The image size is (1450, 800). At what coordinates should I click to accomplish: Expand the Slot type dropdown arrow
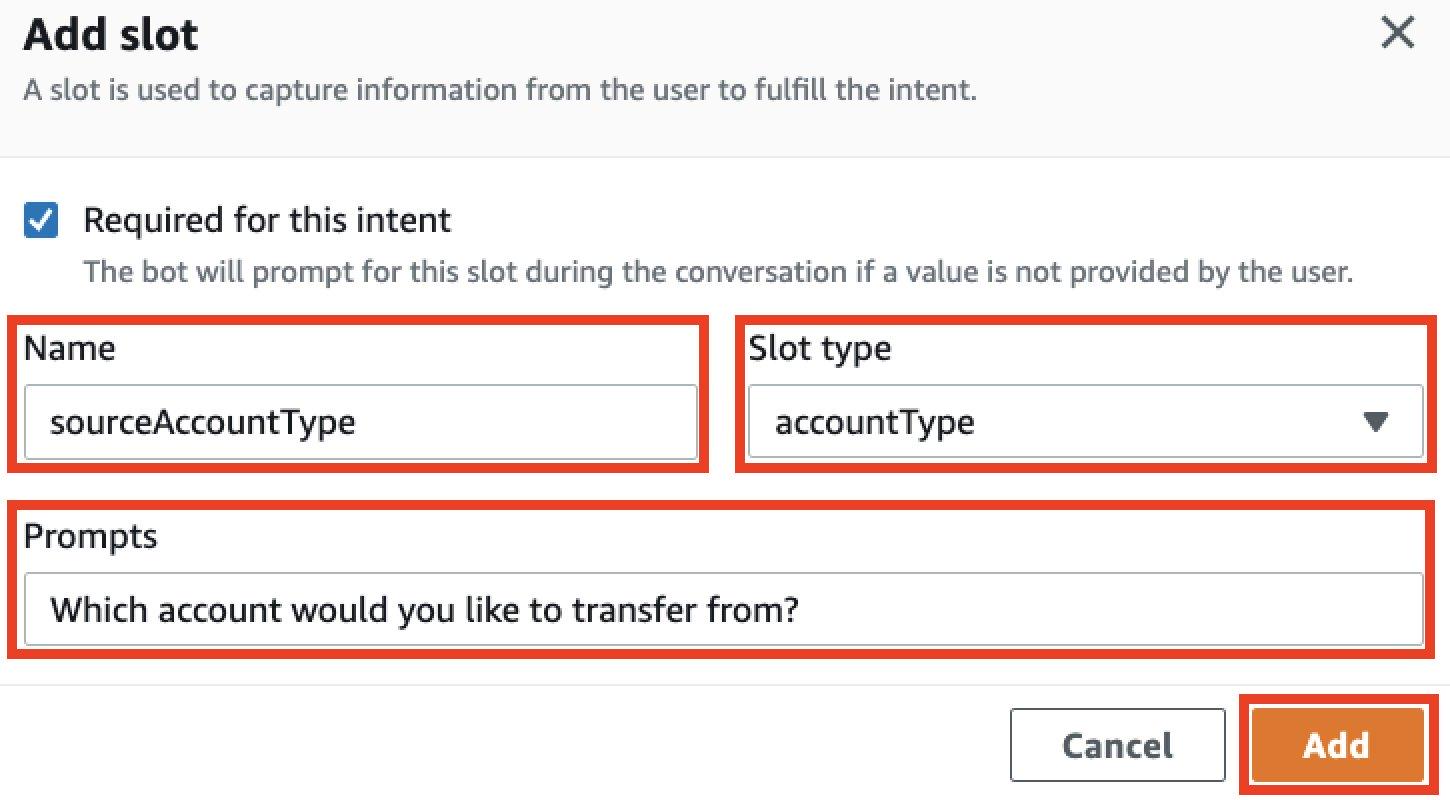coord(1376,422)
